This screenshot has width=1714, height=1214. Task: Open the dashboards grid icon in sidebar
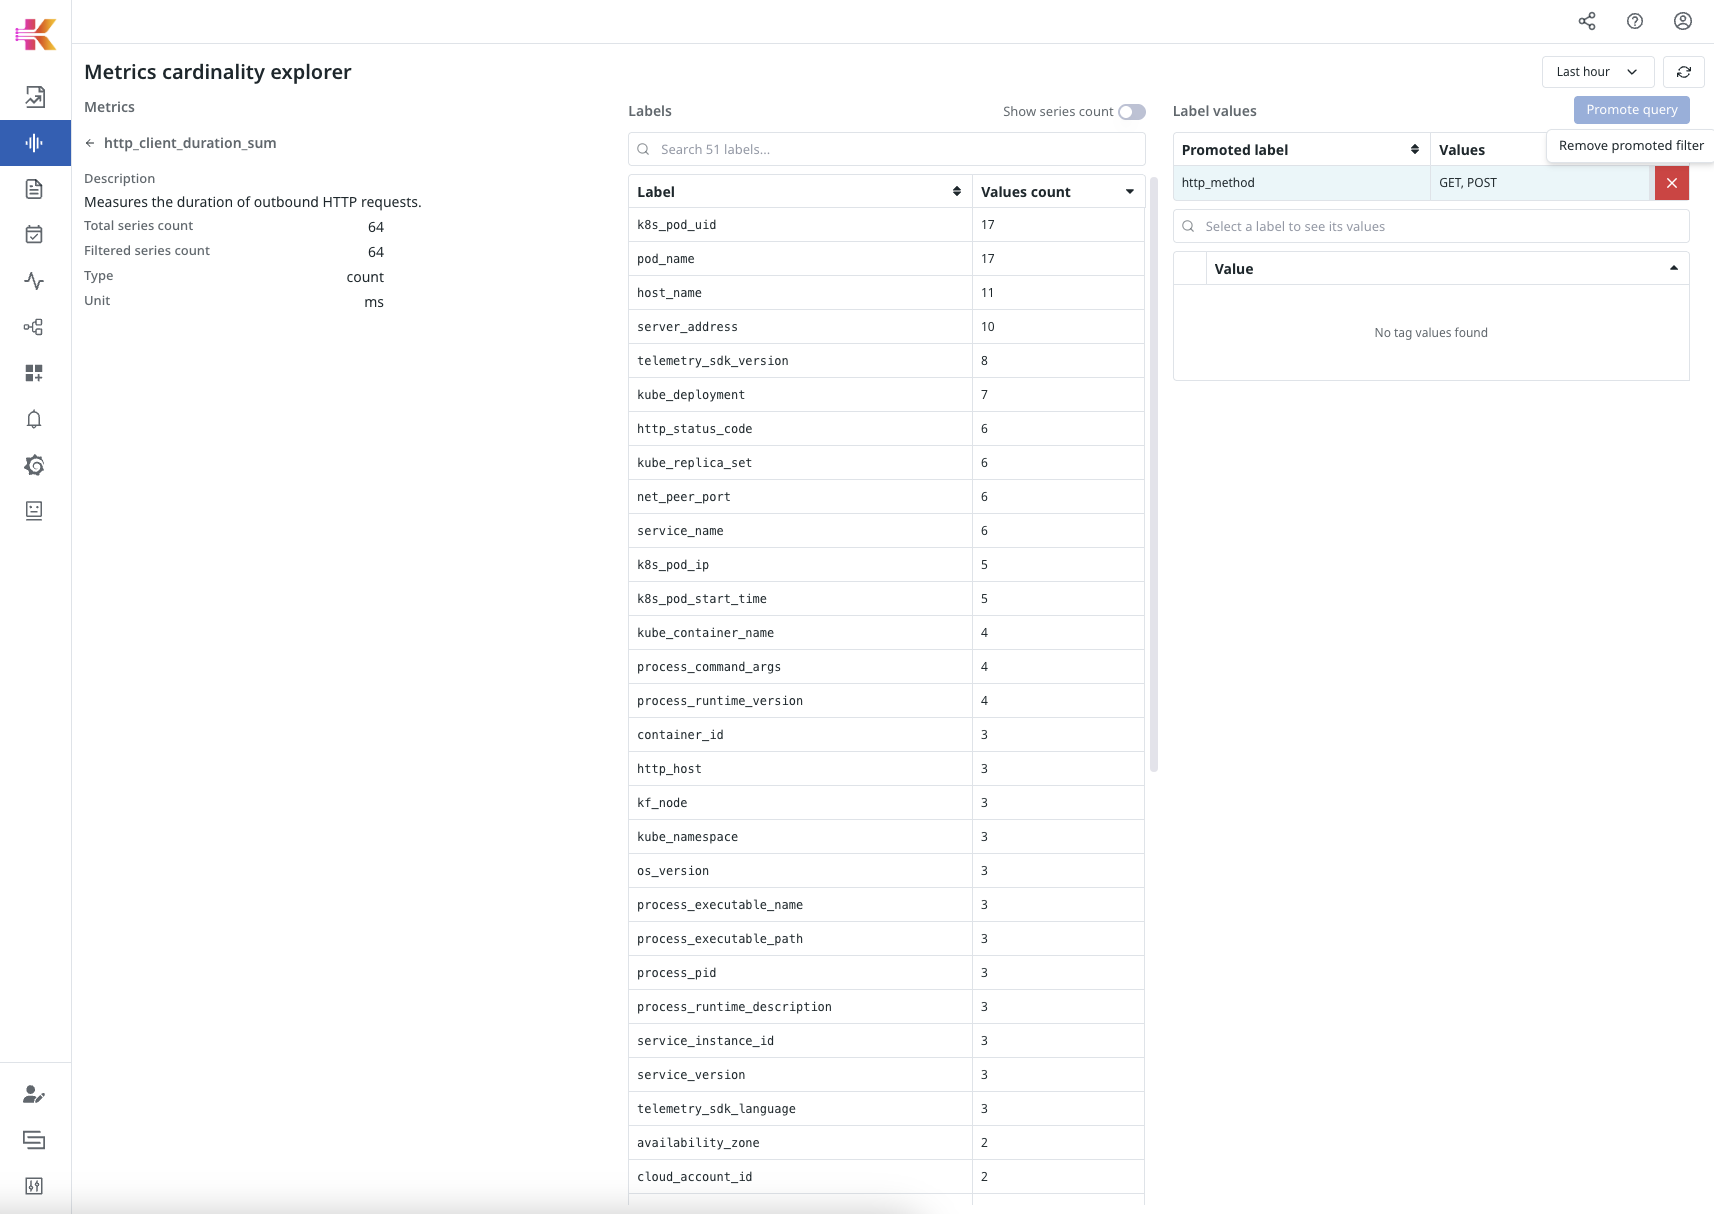click(34, 373)
